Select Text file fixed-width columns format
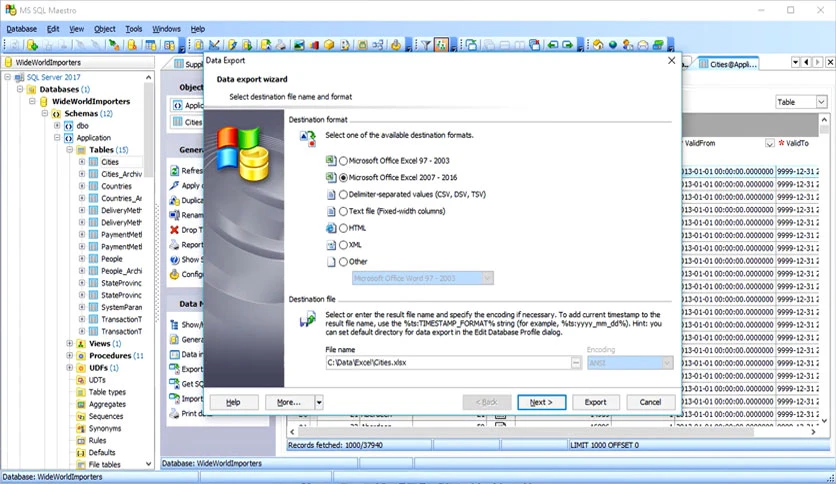Screen dimensions: 836x484 (x=343, y=211)
